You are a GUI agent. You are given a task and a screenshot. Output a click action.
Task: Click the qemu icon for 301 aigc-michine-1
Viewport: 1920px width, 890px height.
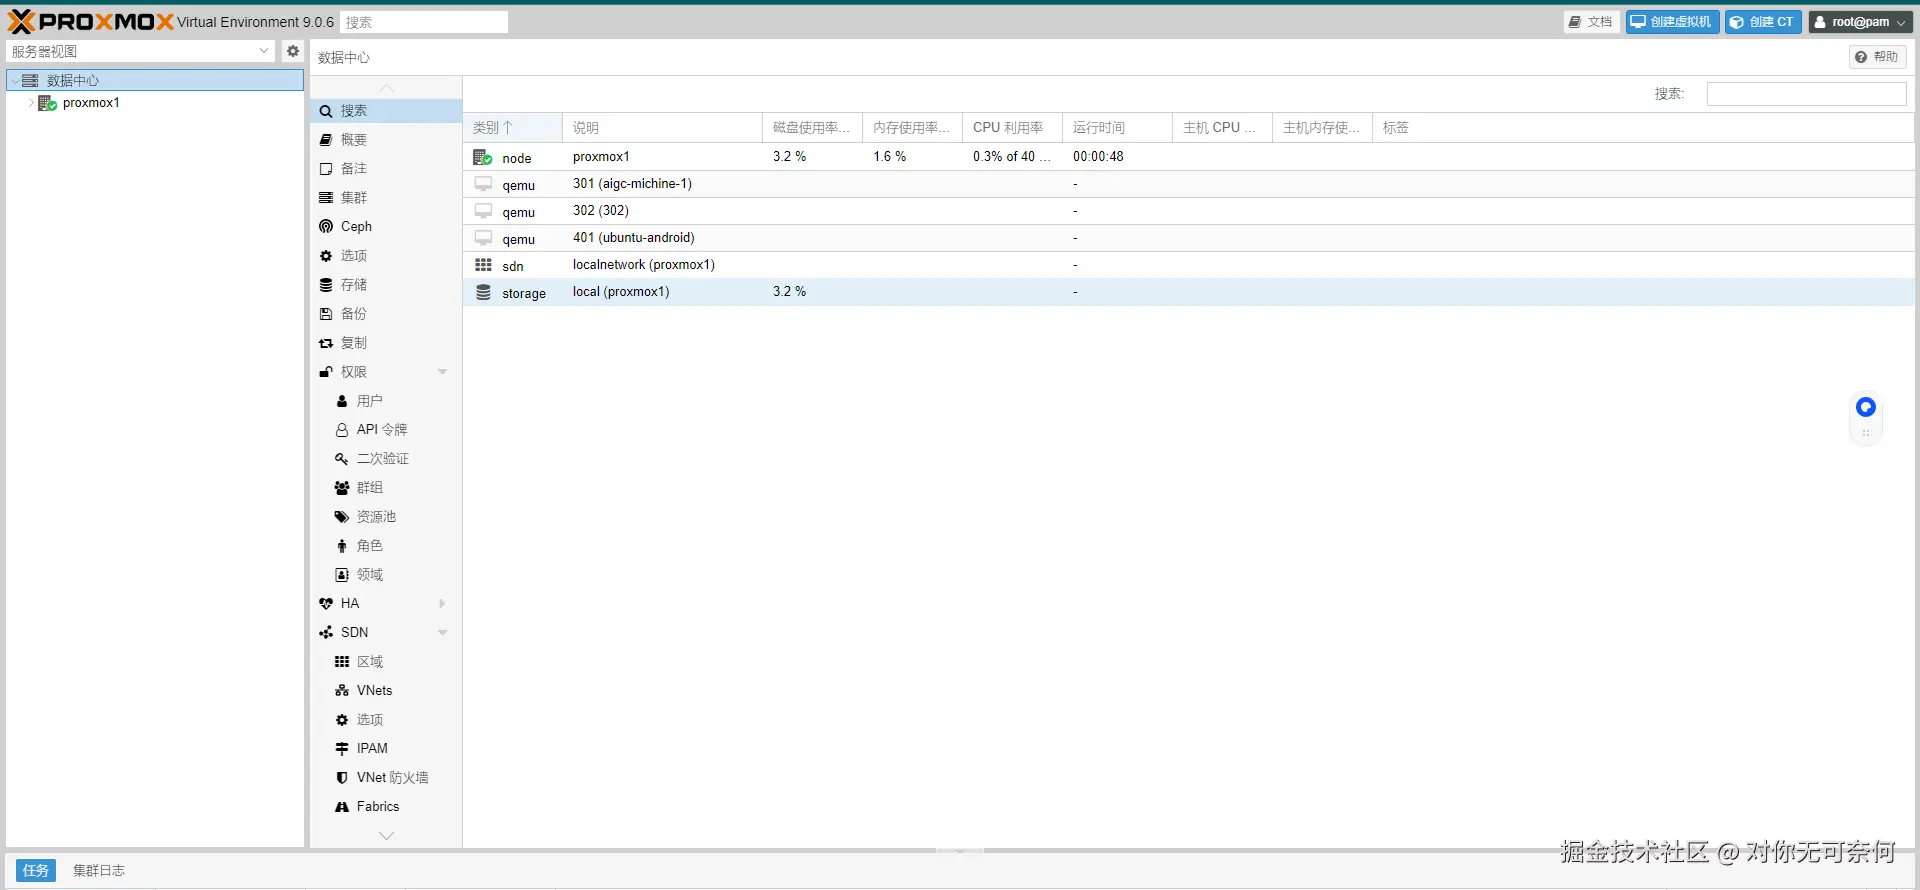483,184
